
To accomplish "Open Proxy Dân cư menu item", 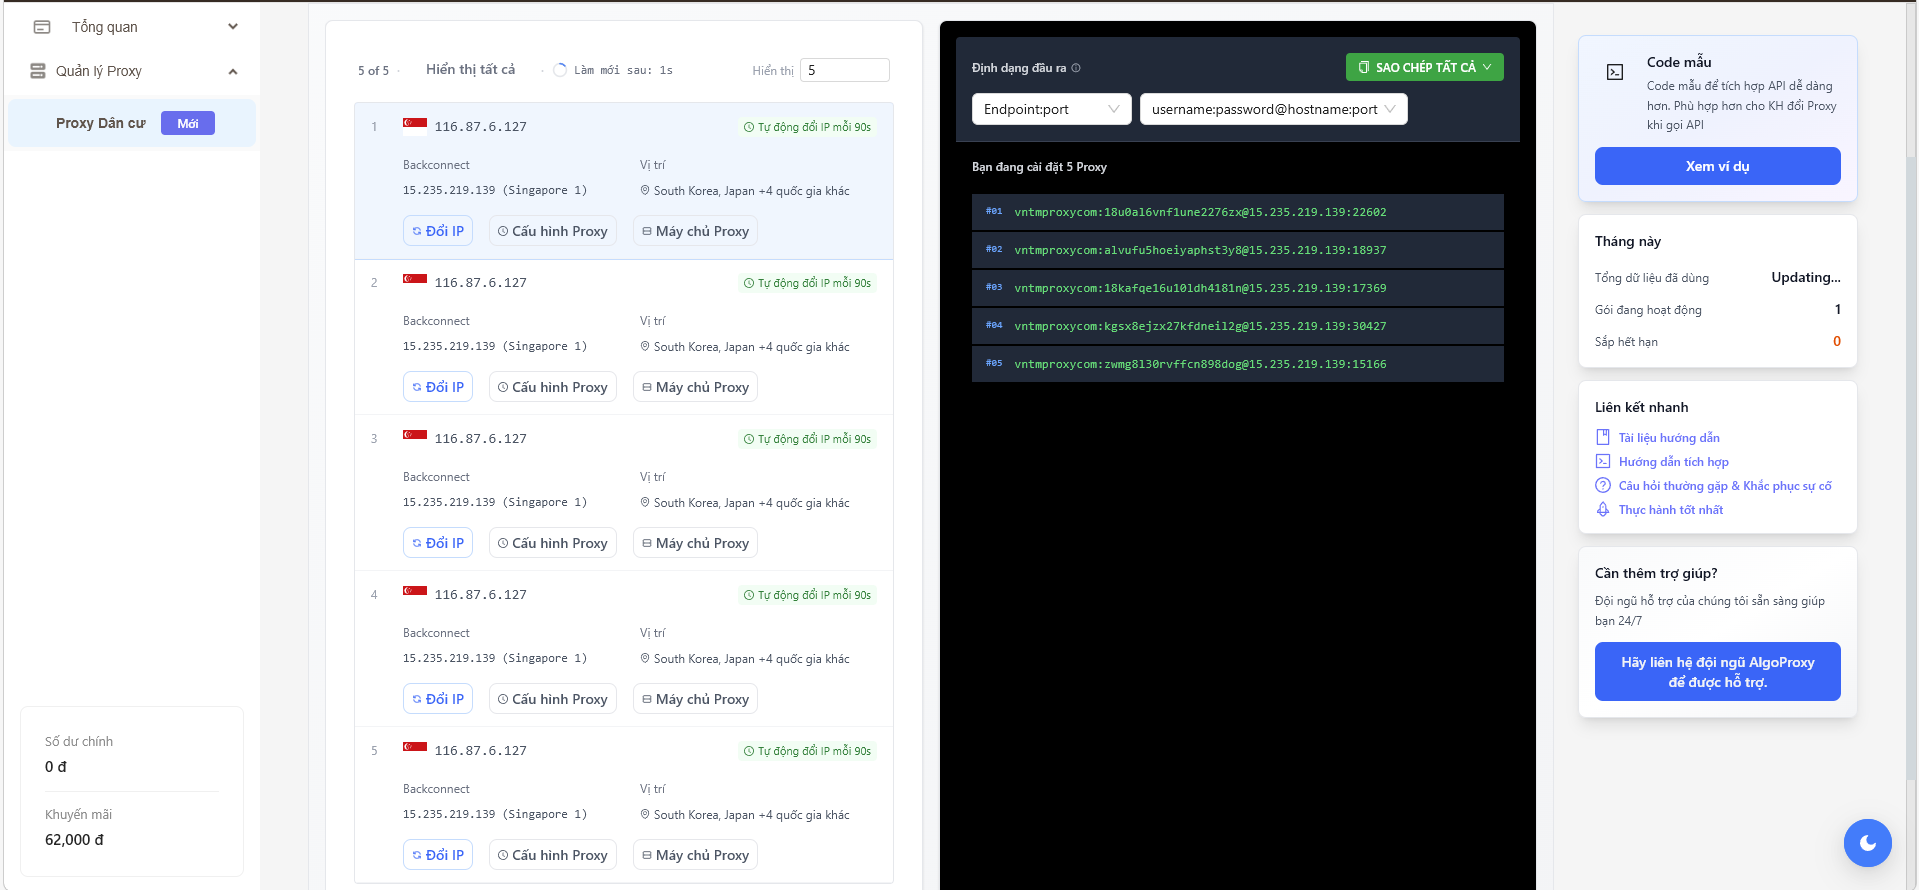I will (101, 123).
